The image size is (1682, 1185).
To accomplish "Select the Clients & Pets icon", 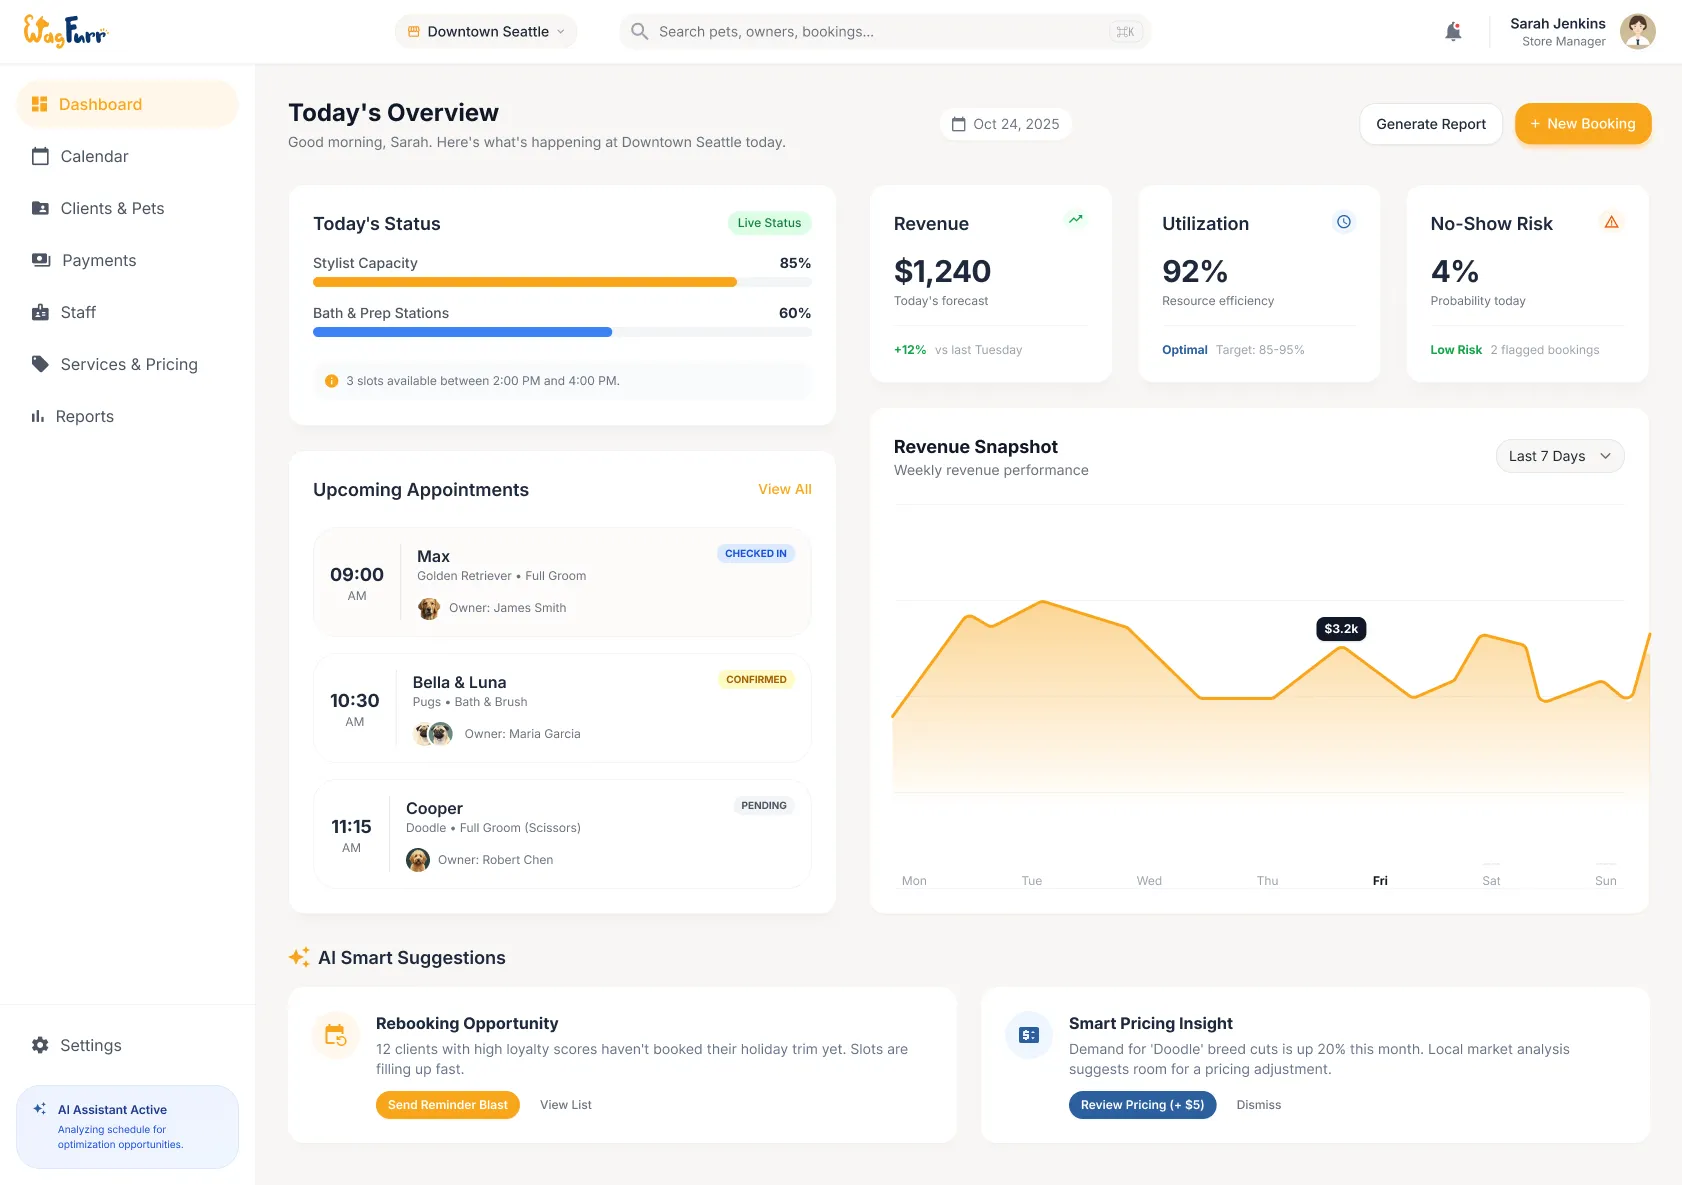I will [41, 208].
